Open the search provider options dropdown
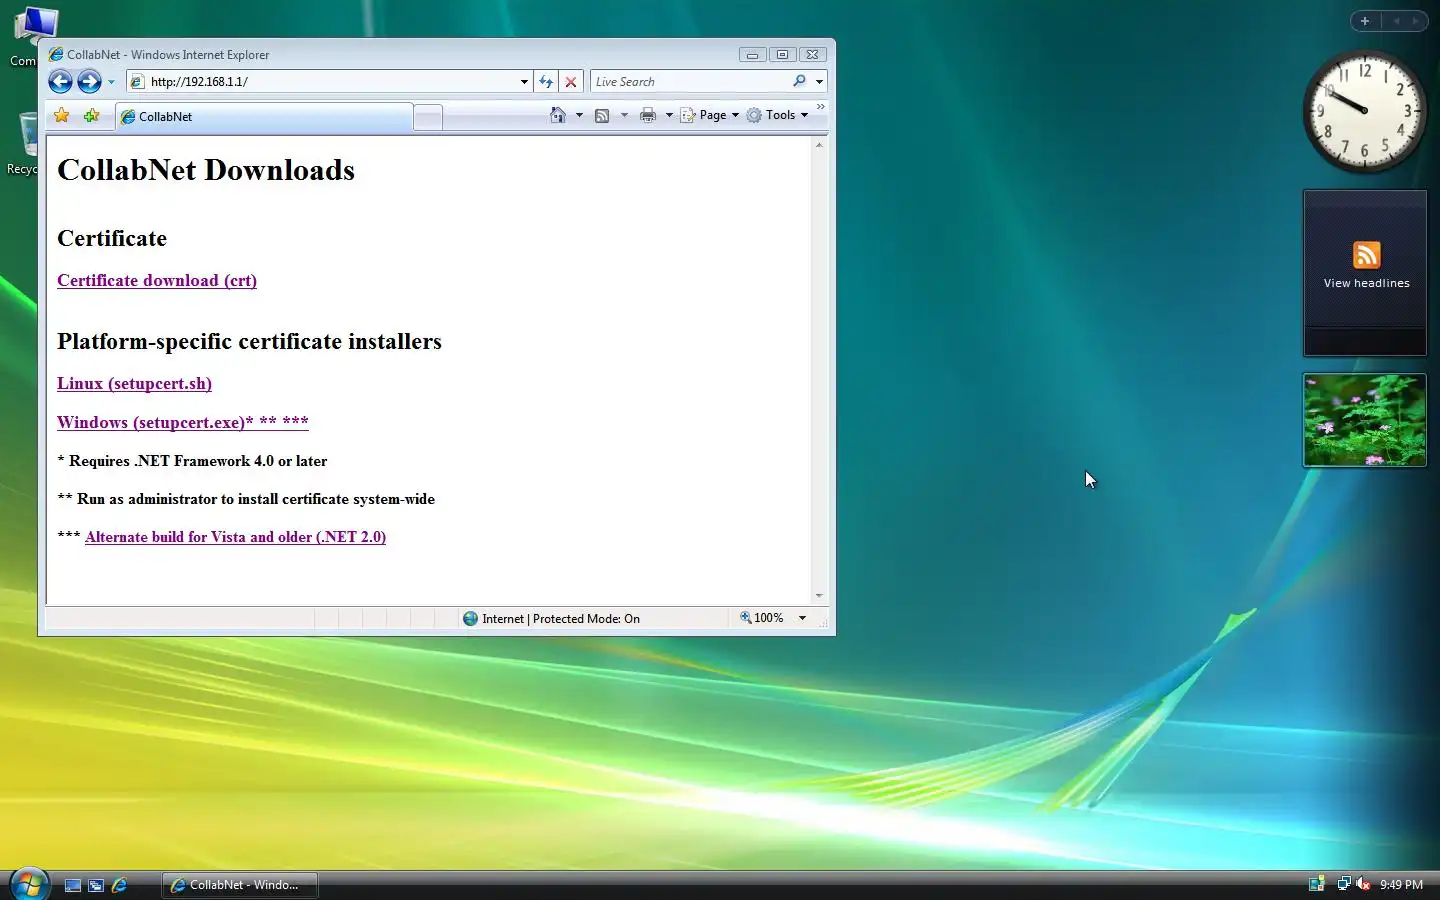The width and height of the screenshot is (1440, 900). pyautogui.click(x=819, y=82)
